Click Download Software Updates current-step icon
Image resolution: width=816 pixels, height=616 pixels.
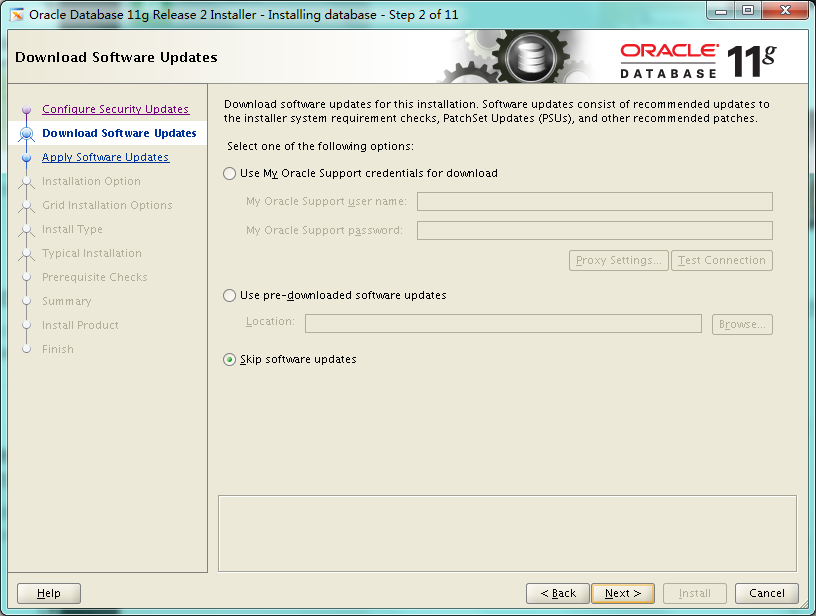[x=27, y=134]
